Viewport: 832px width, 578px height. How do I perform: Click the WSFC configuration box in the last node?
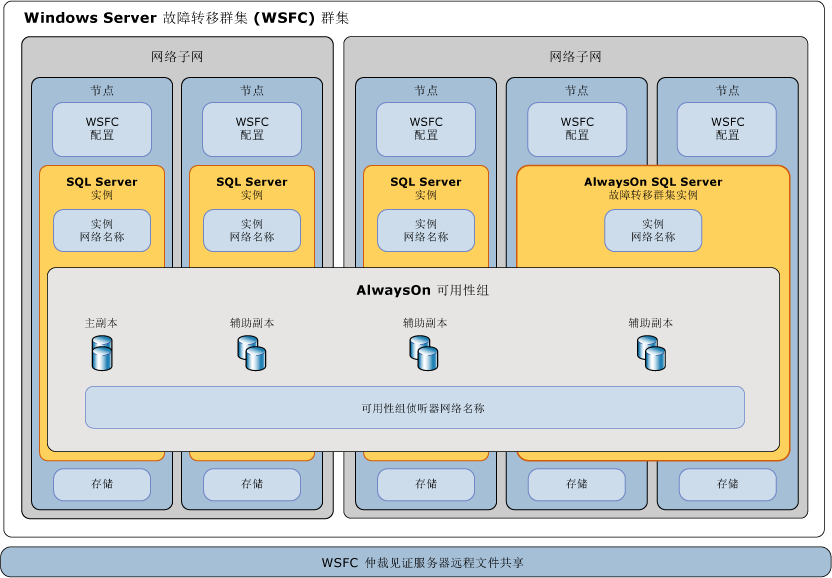(x=726, y=129)
